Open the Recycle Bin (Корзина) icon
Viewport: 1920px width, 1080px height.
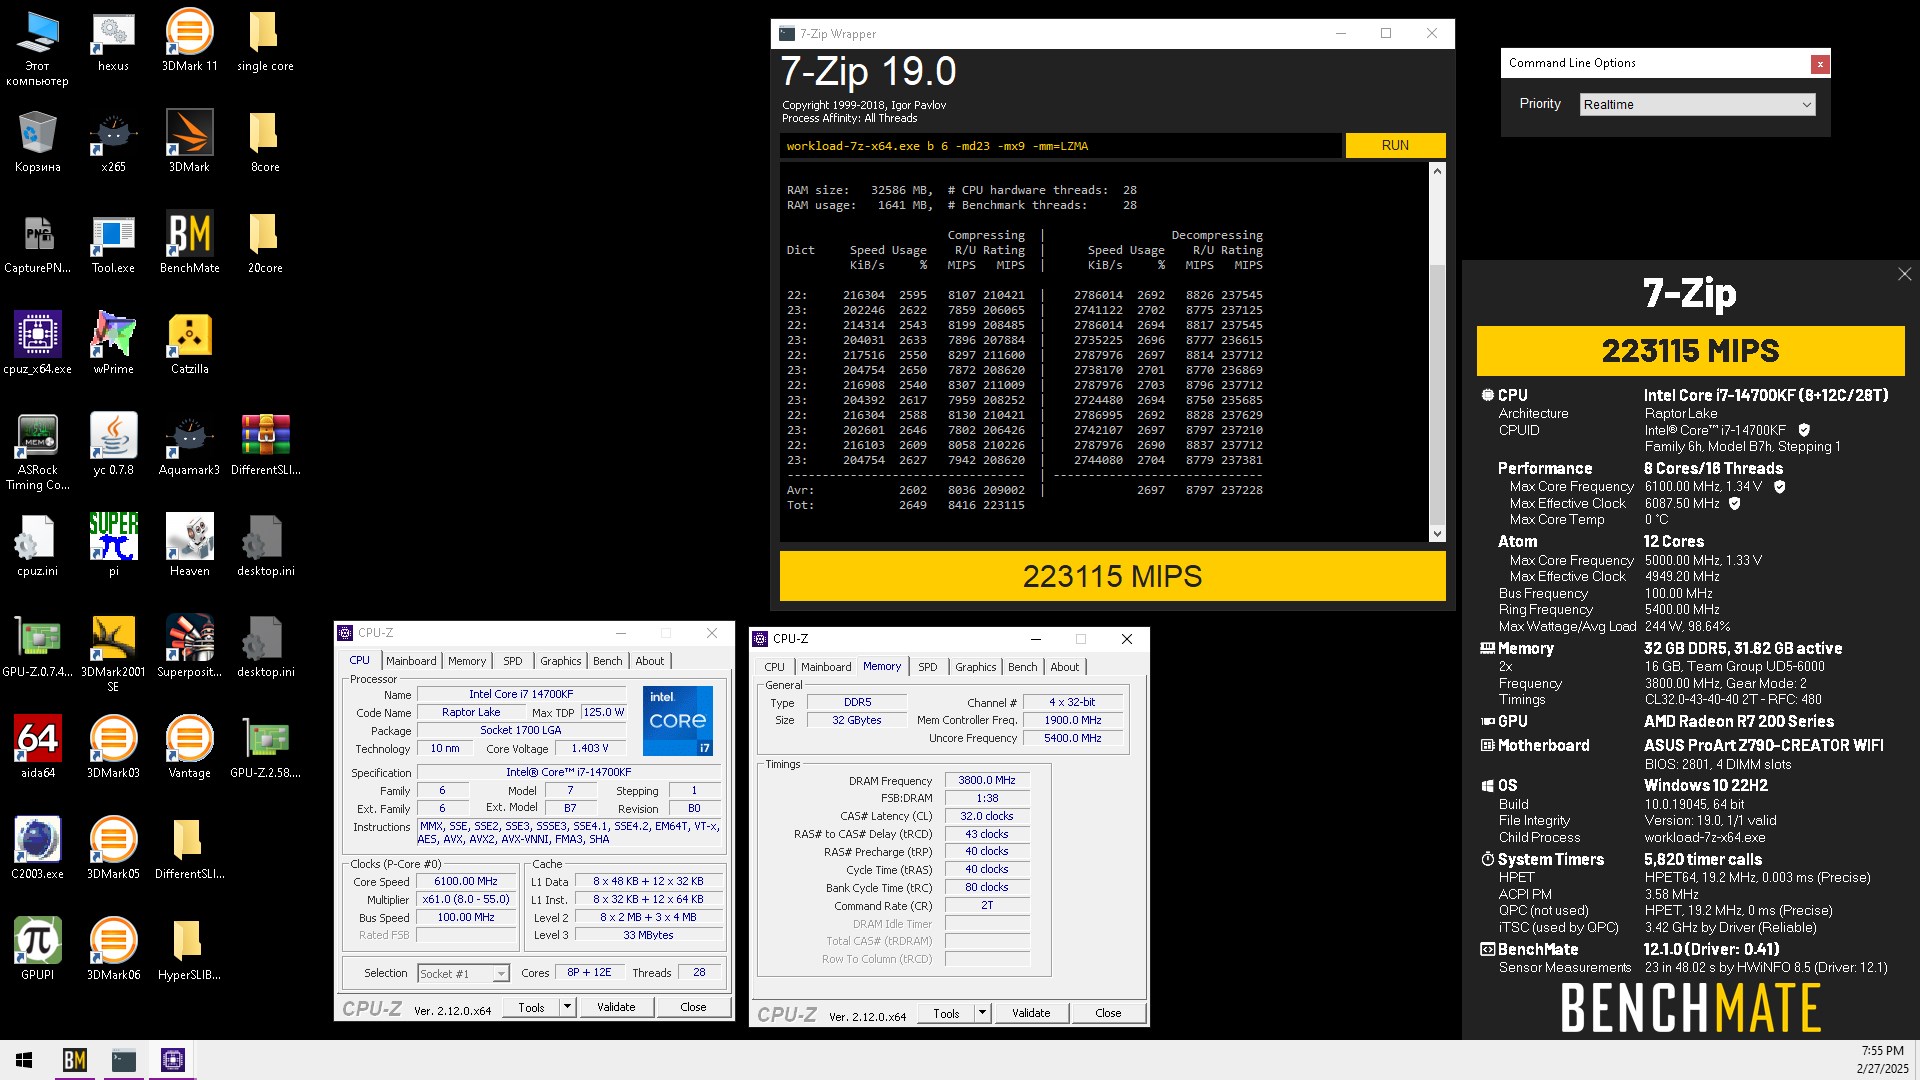pos(37,142)
